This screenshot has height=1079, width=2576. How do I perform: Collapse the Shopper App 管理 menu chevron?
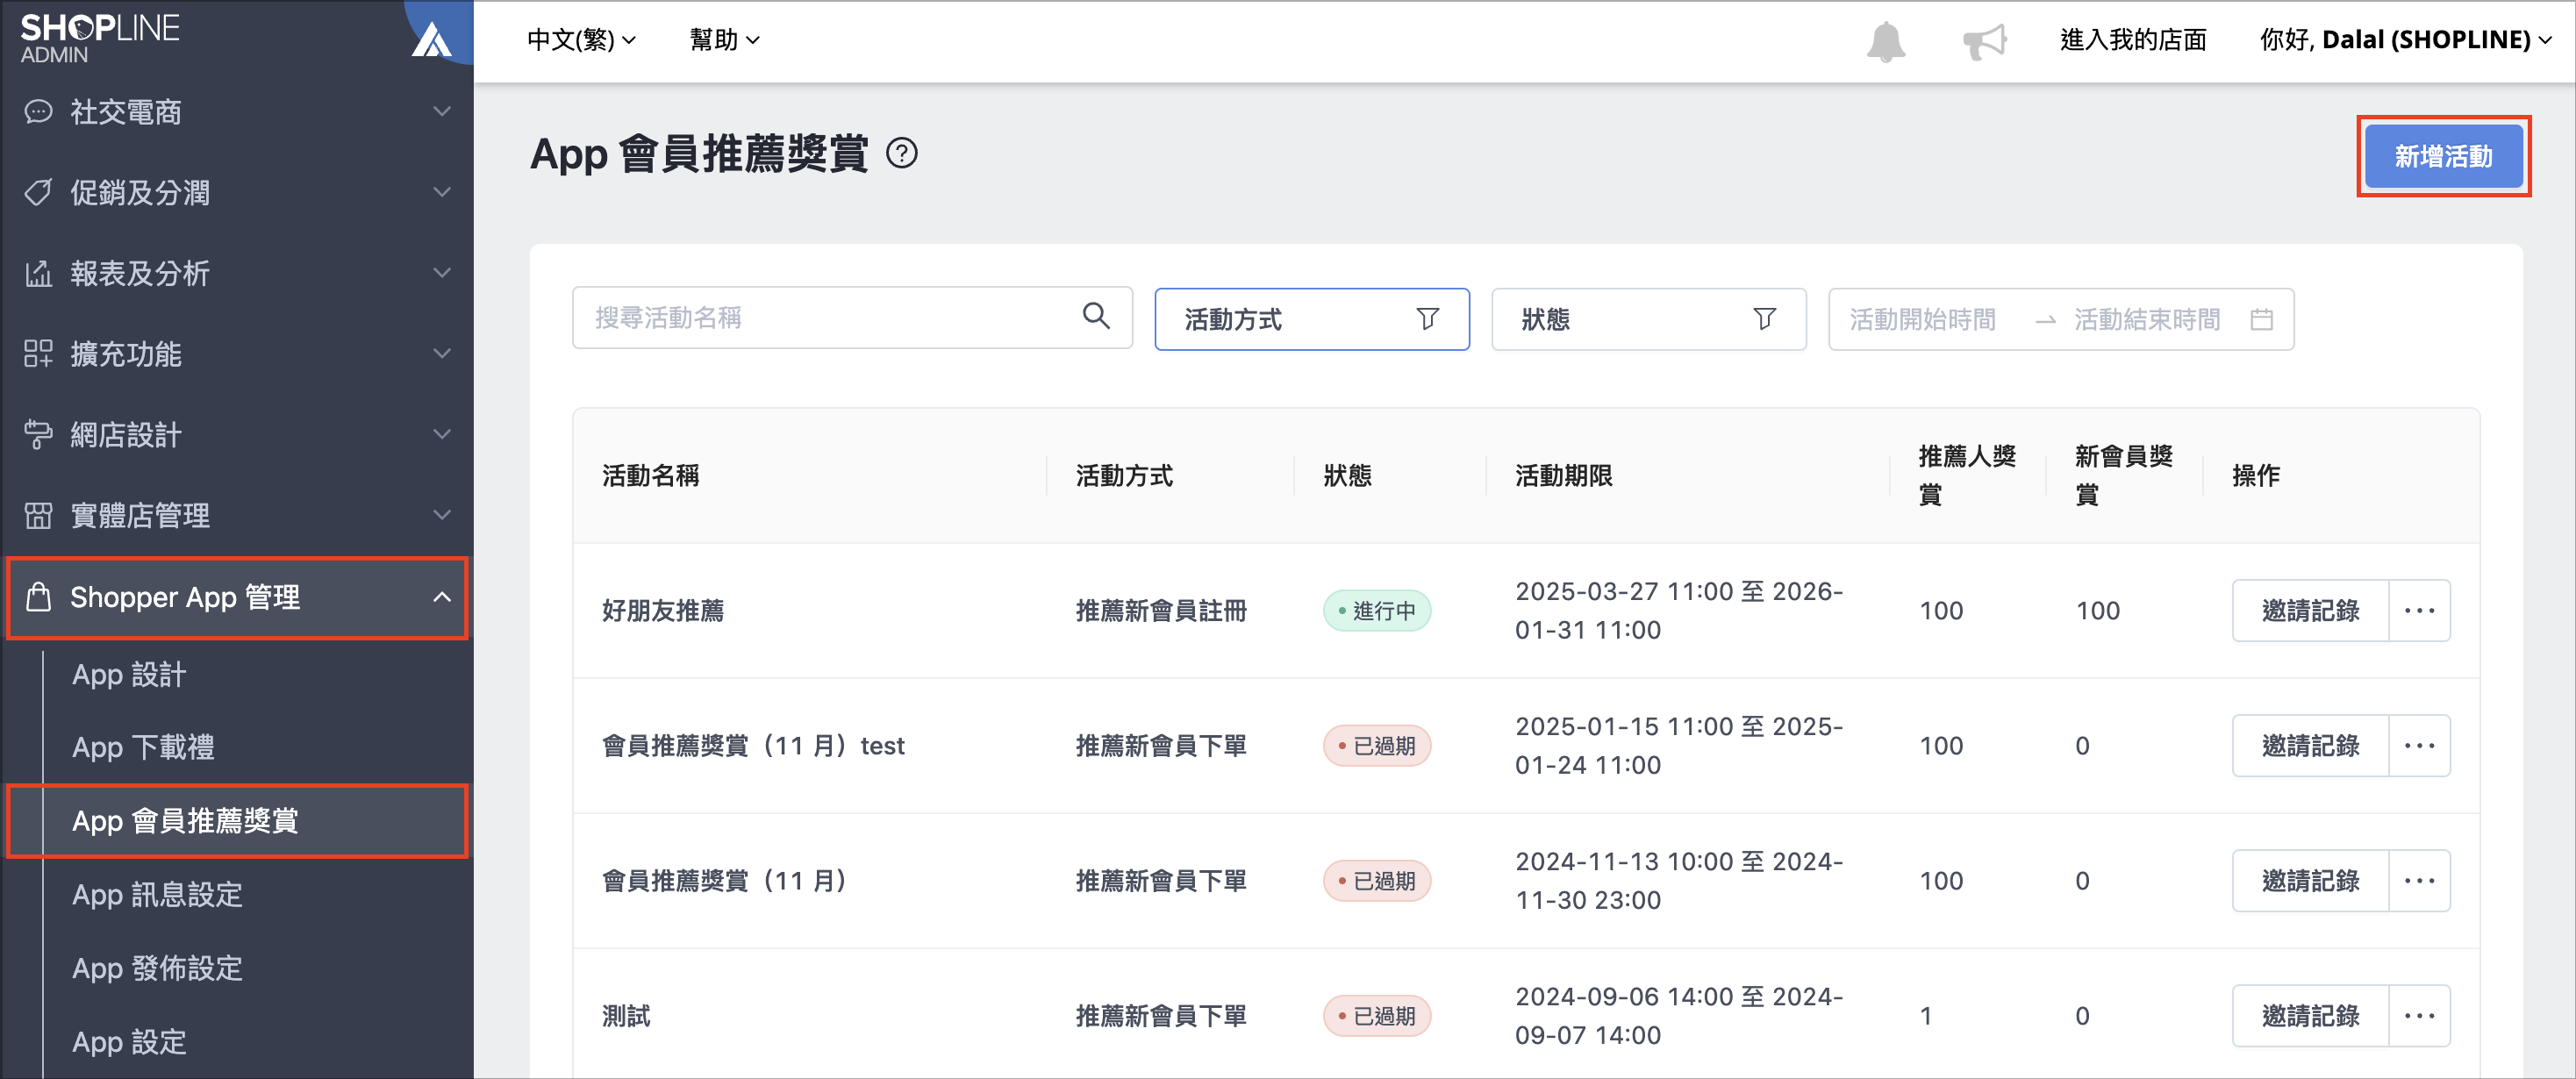(441, 597)
